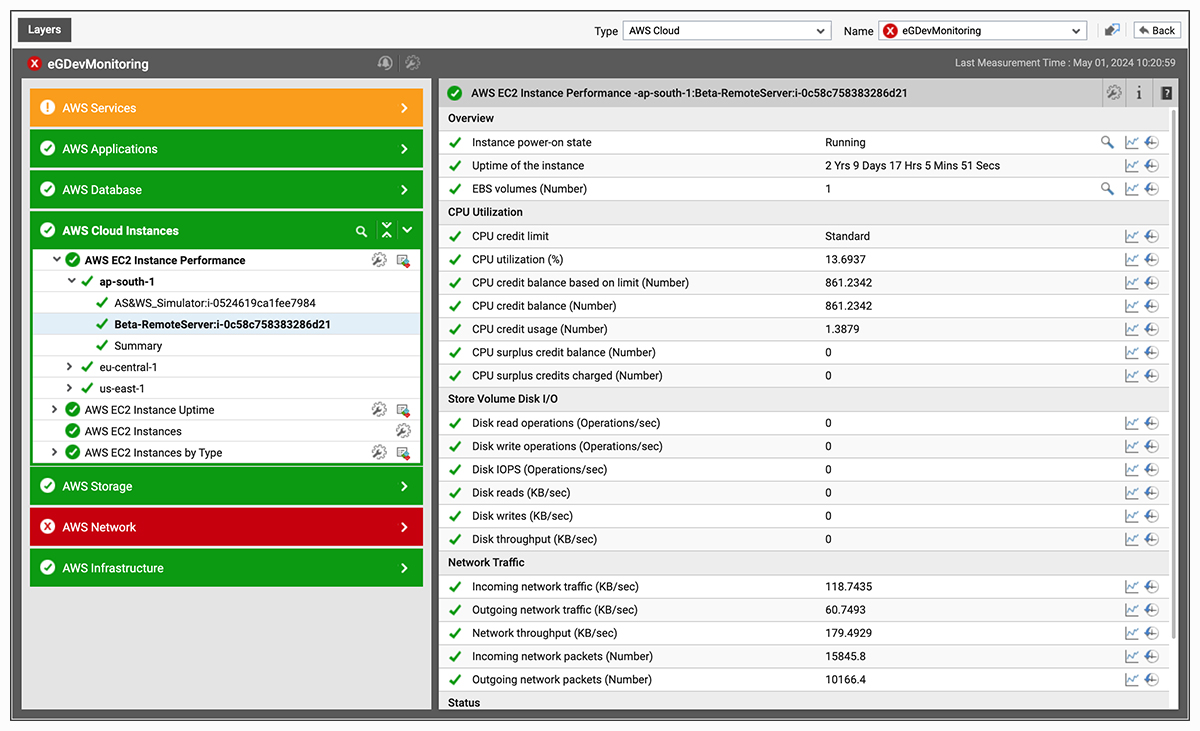The image size is (1200, 731).
Task: Open history clock icon for Outgoing network traffic
Action: point(1152,610)
